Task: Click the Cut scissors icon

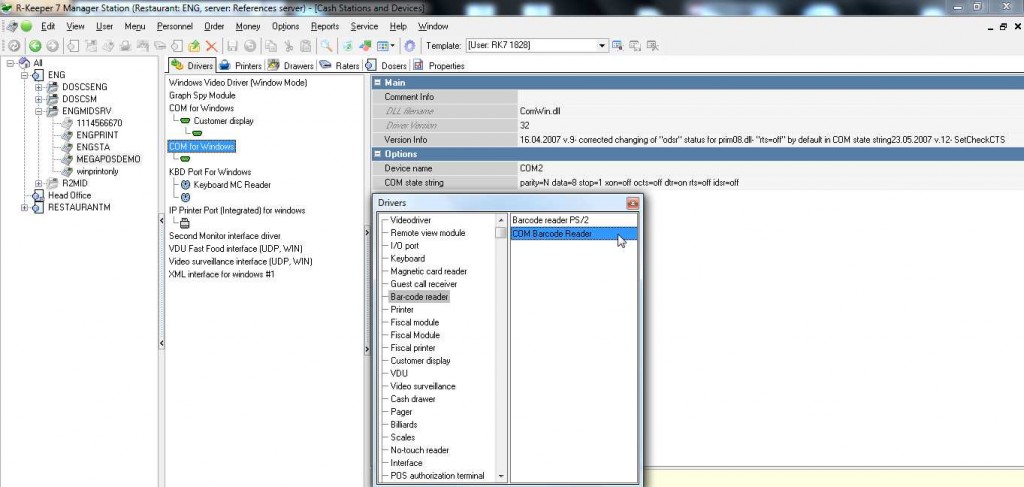Action: [x=288, y=46]
